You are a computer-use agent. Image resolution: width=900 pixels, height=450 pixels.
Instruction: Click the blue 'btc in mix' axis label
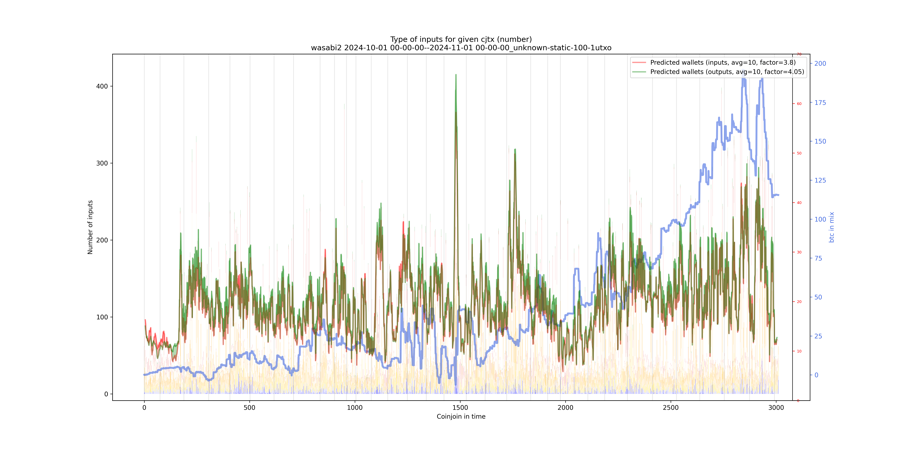[832, 227]
